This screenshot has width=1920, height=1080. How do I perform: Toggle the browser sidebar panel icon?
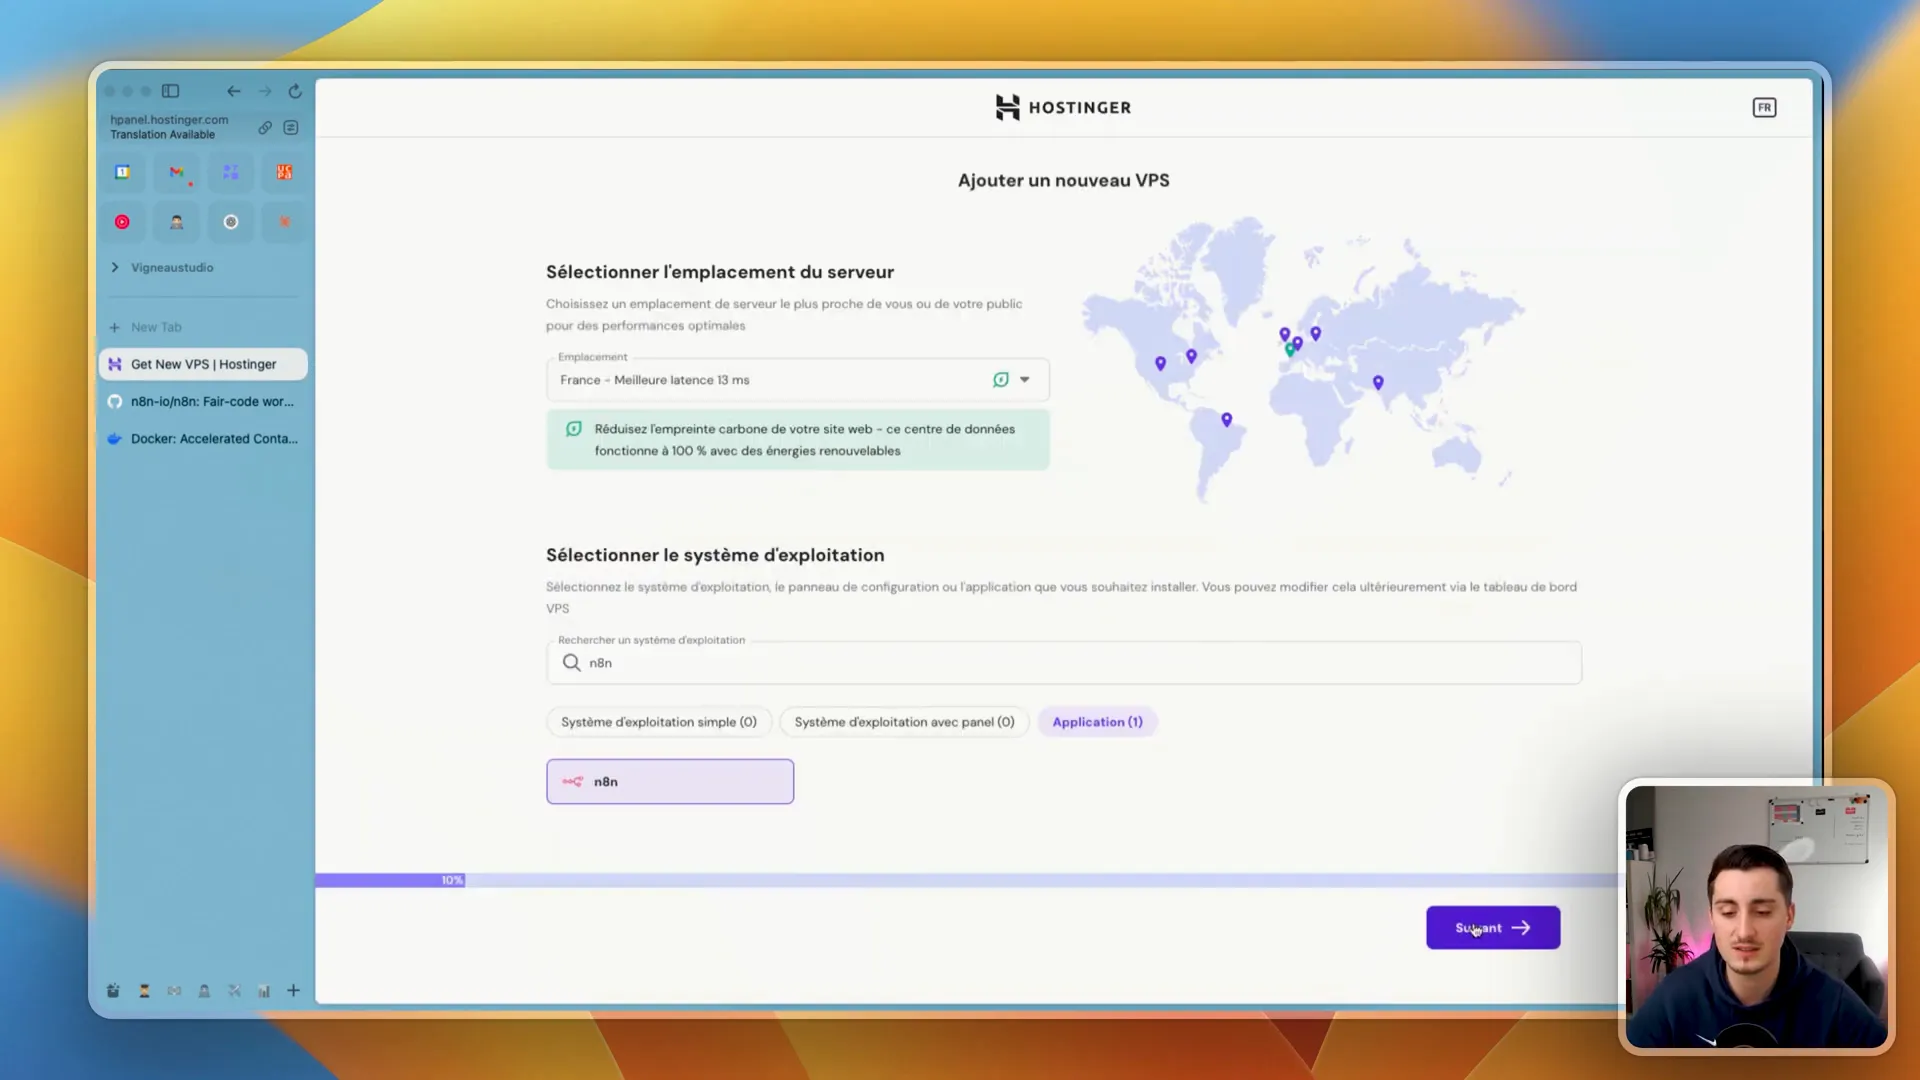171,91
